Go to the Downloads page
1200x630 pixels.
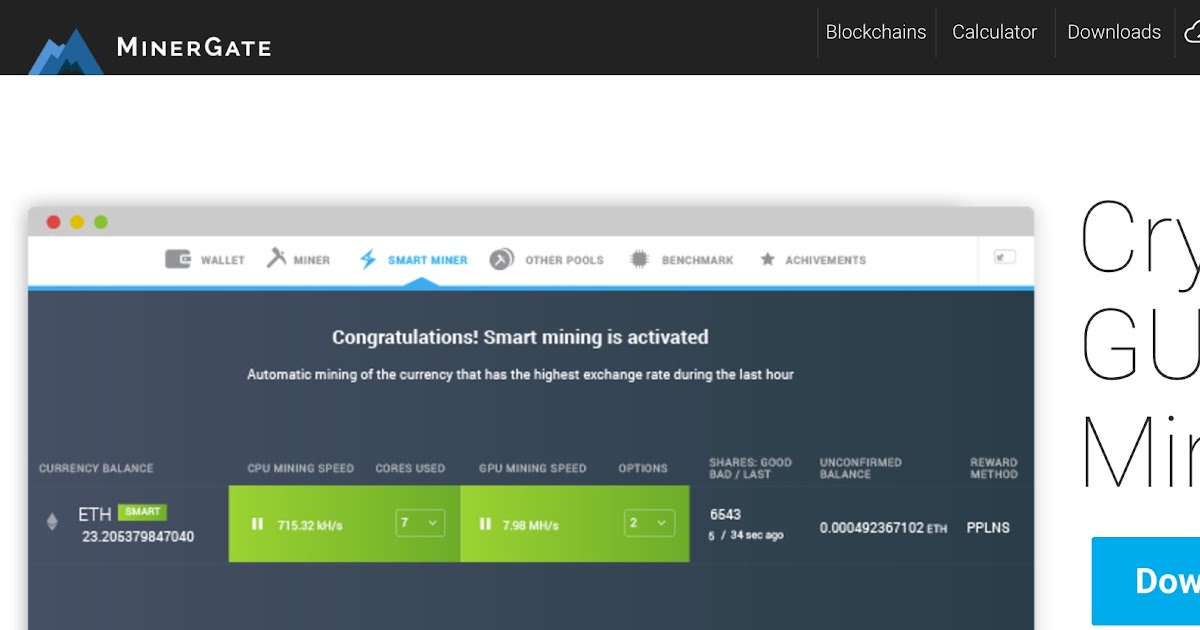[1114, 32]
